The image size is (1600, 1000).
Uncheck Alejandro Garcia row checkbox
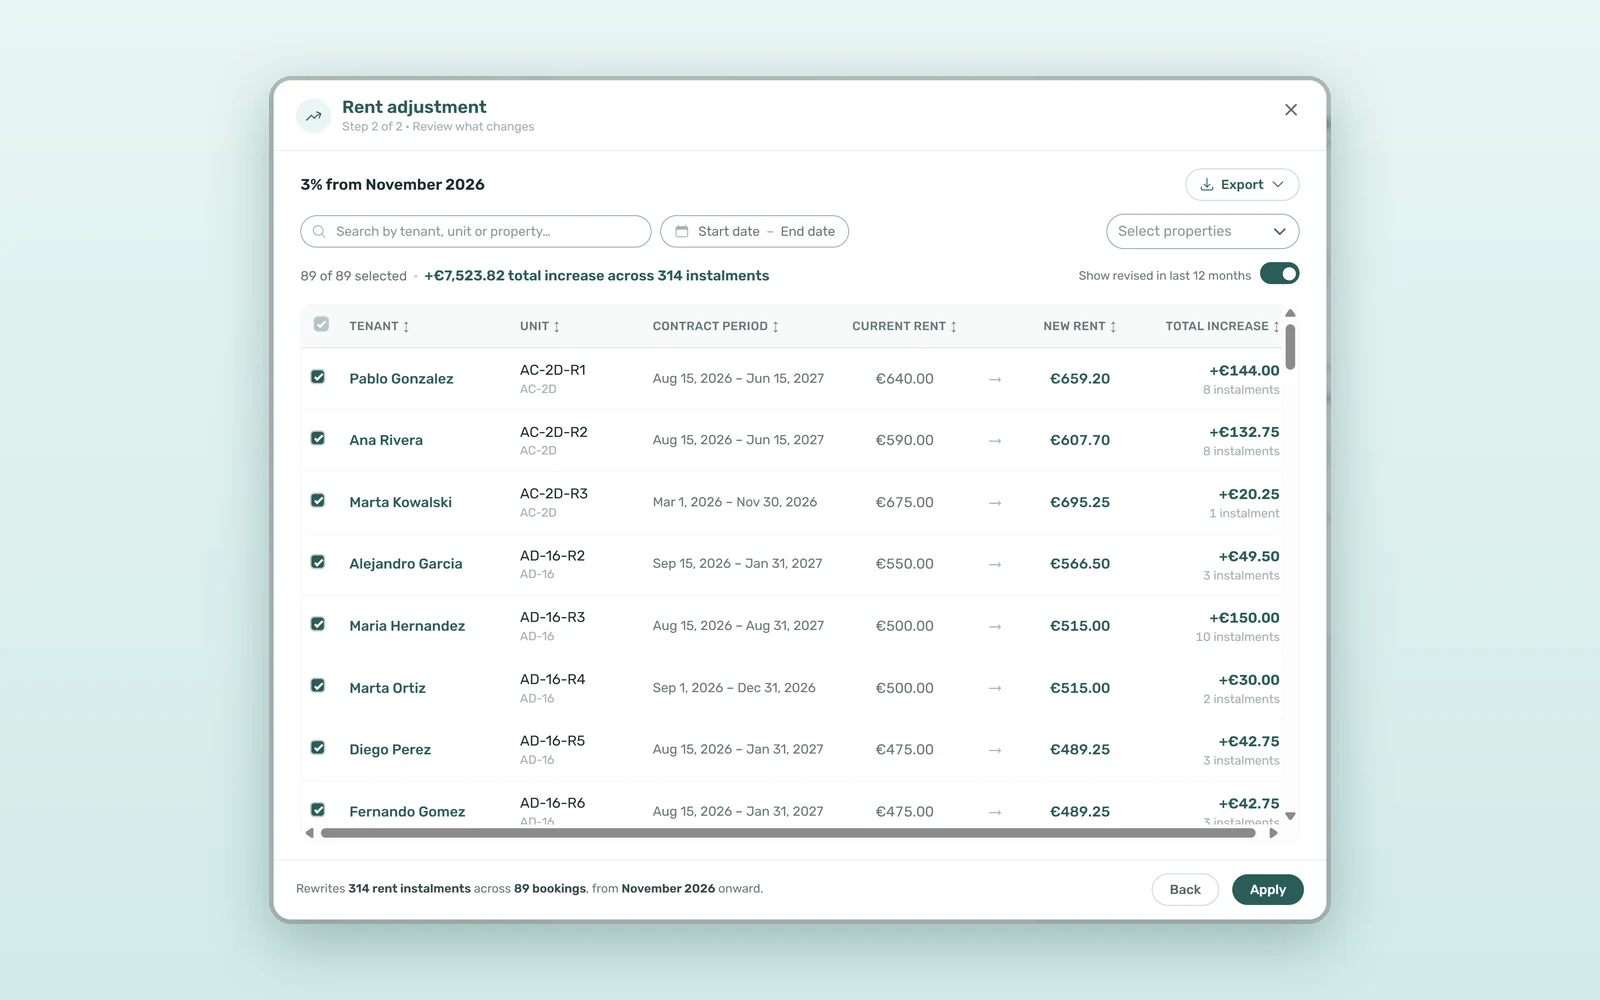click(318, 562)
